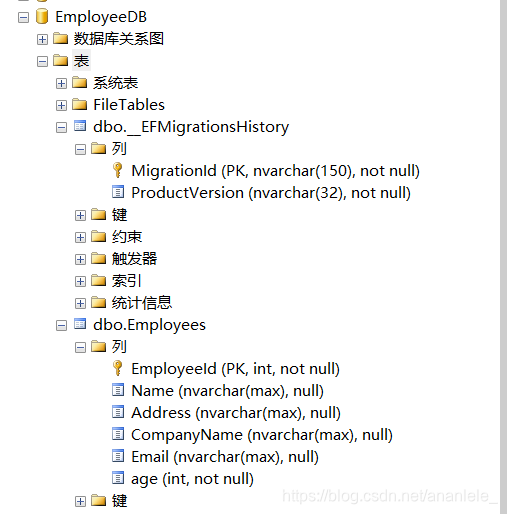Click the CompanyName column icon
507x514 pixels.
(x=118, y=434)
